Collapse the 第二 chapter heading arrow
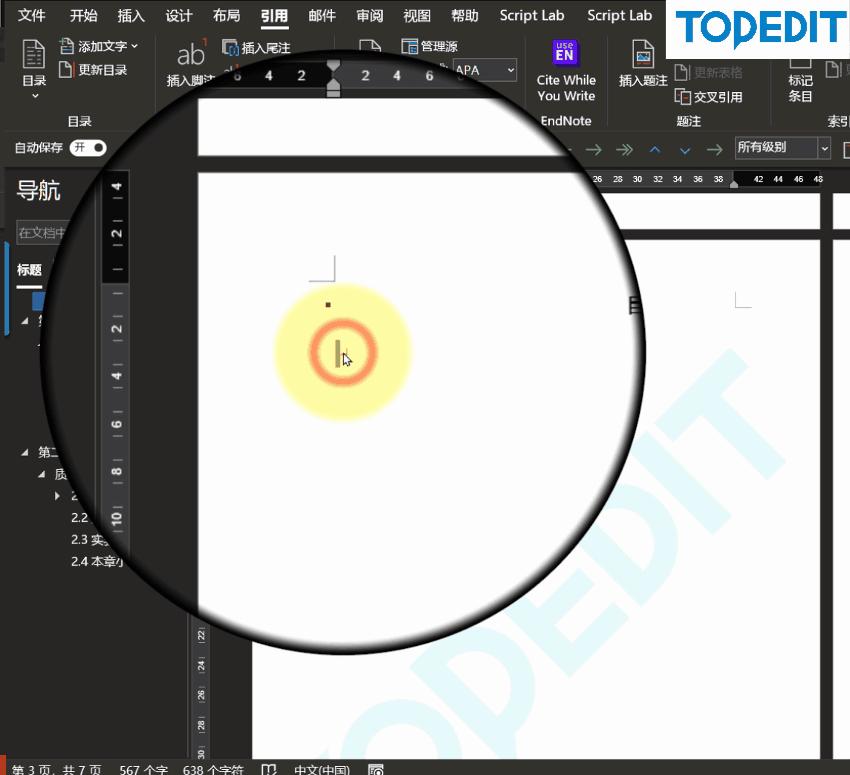Image resolution: width=850 pixels, height=775 pixels. coord(25,452)
